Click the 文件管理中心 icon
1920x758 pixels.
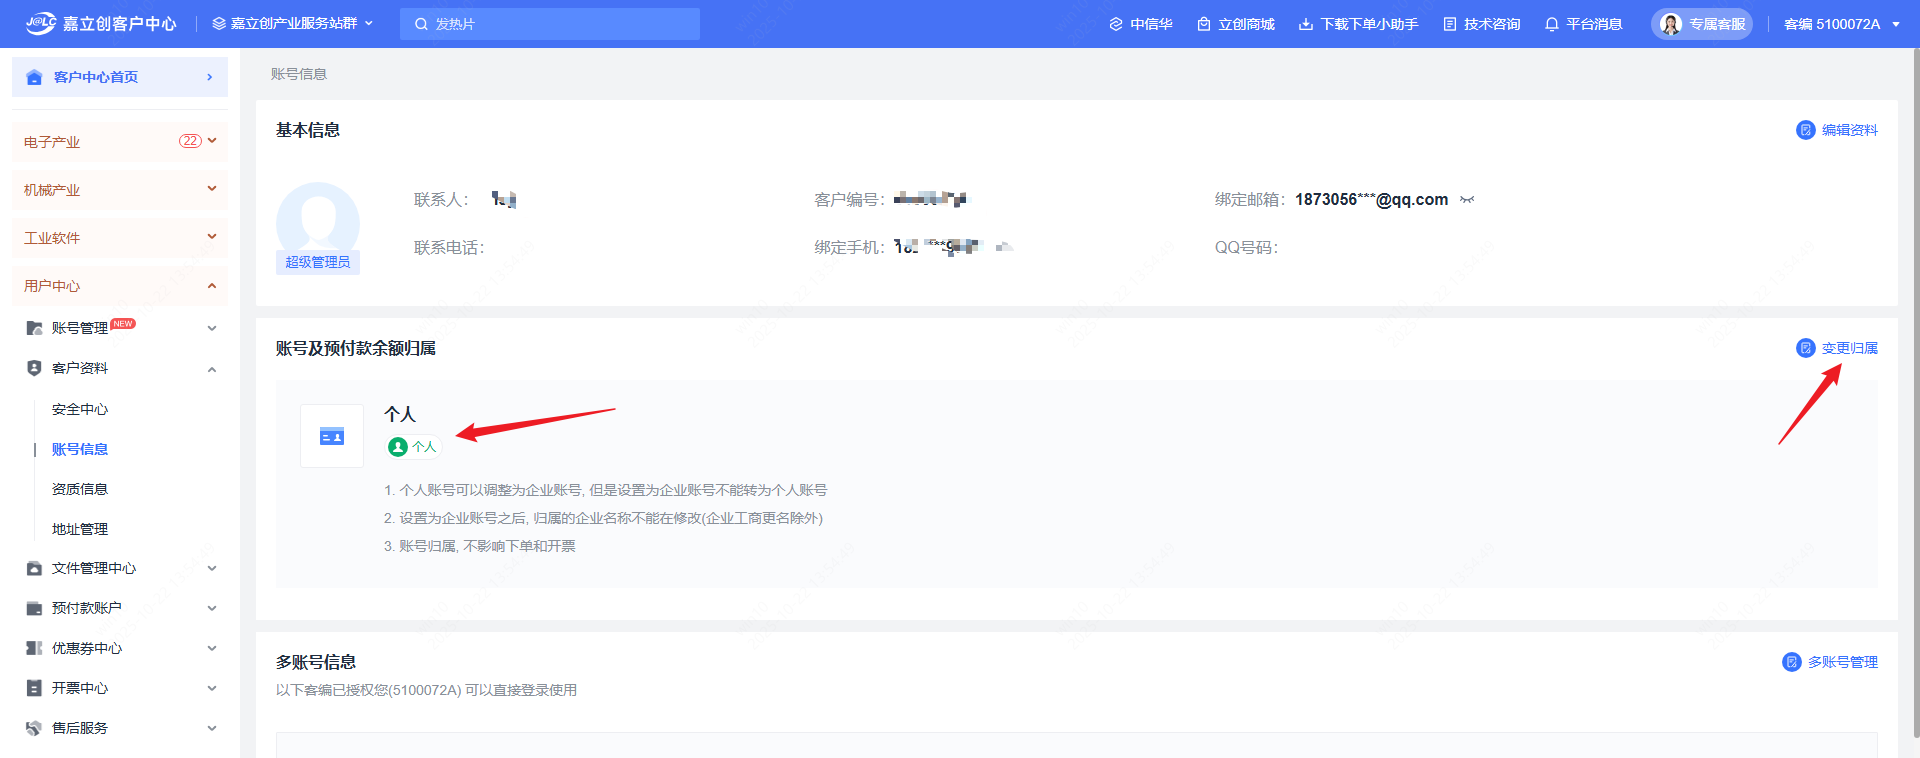point(34,568)
